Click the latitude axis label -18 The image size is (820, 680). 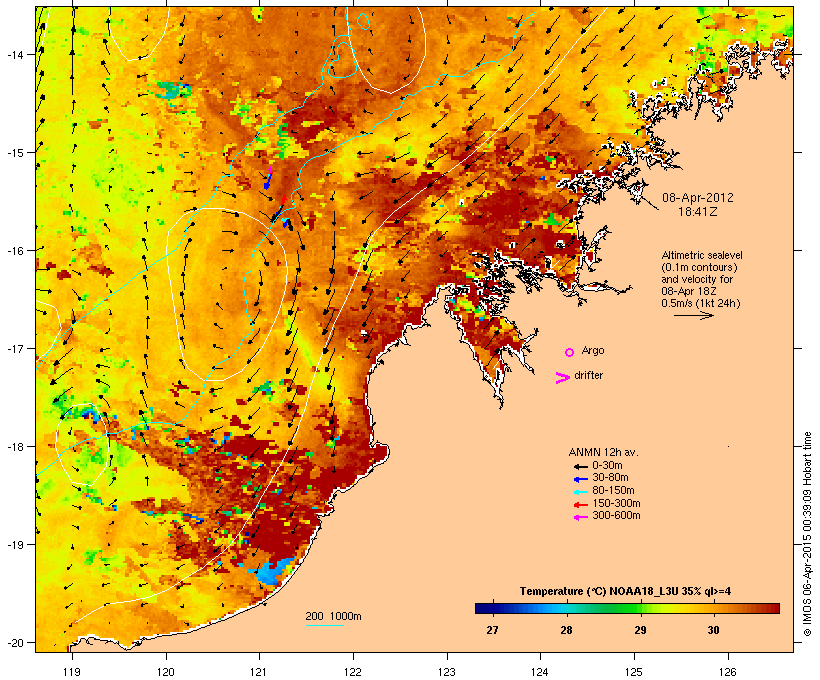(14, 447)
